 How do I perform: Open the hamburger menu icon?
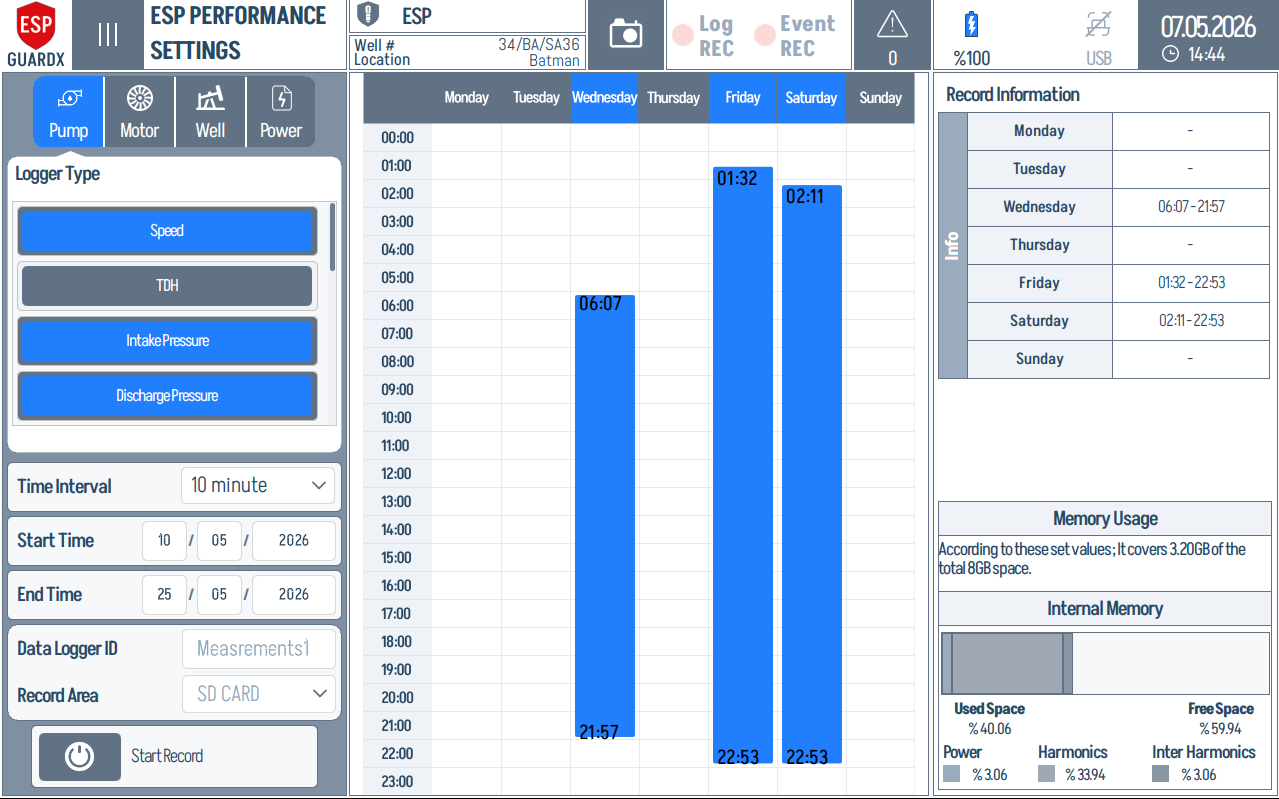tap(108, 35)
